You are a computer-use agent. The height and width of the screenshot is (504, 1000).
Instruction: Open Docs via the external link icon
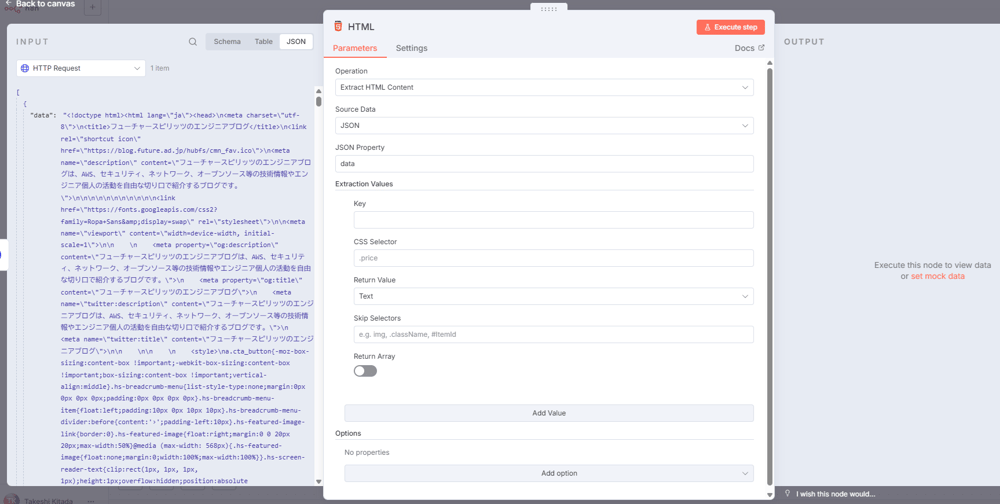[x=761, y=48]
